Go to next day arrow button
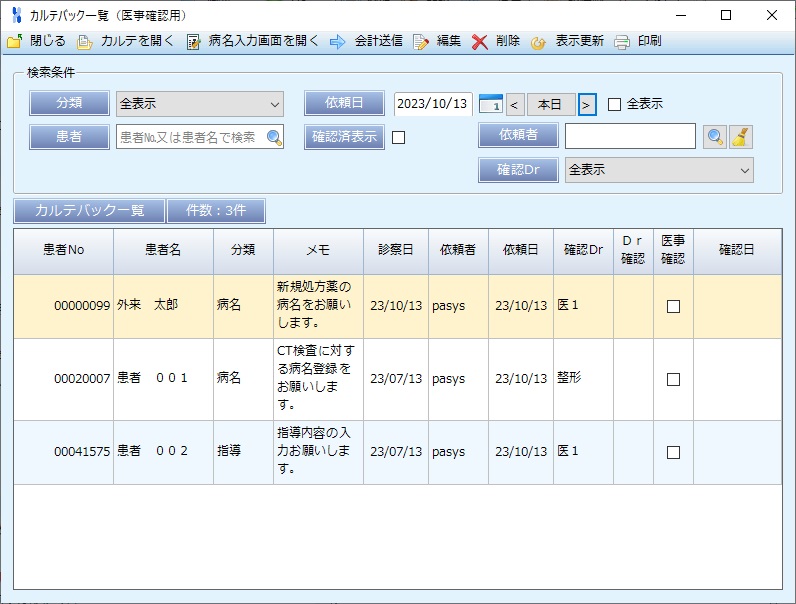The height and width of the screenshot is (604, 796). [587, 104]
